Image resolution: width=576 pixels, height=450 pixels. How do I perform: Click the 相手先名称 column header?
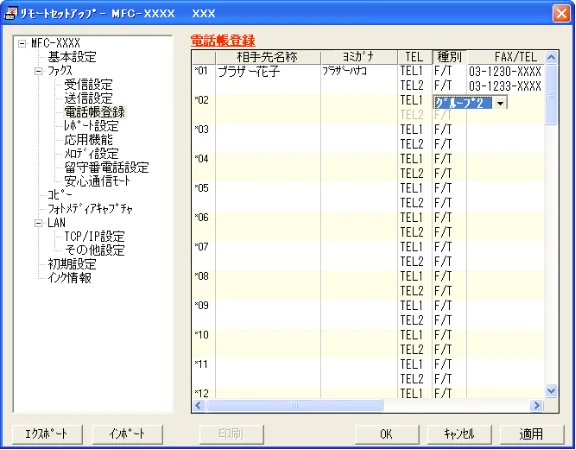268,57
